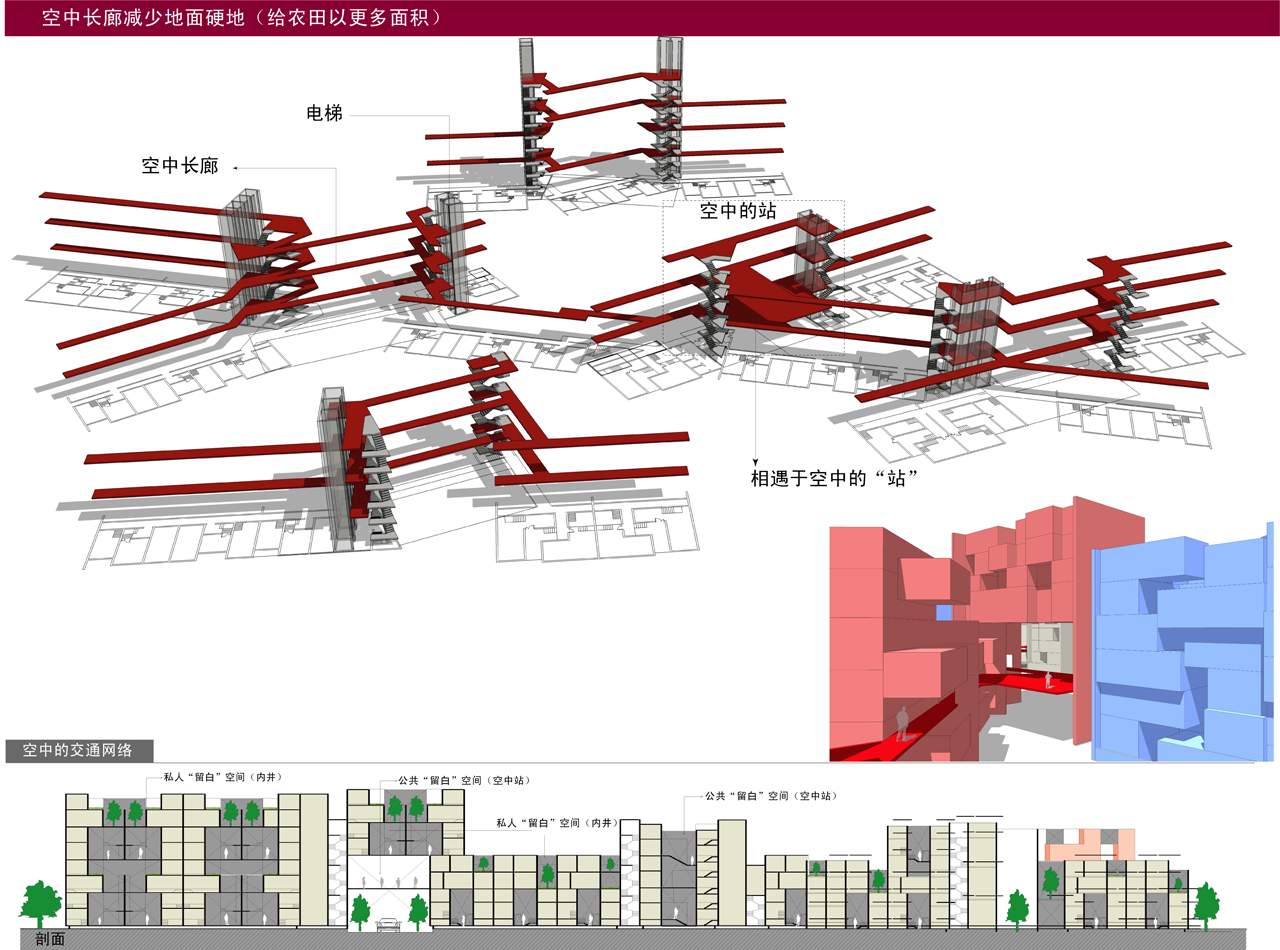Click the 相遇于空中的"站" caption
Image resolution: width=1280 pixels, height=950 pixels.
835,478
